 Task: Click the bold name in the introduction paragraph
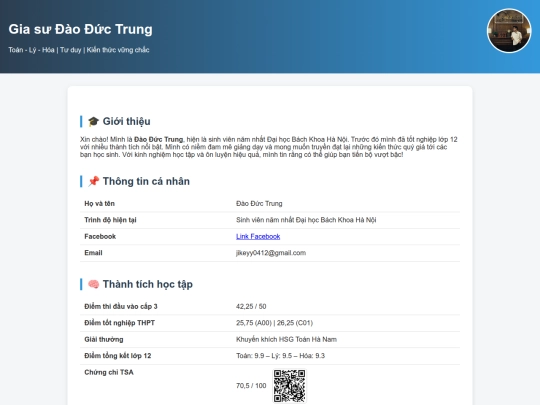158,139
